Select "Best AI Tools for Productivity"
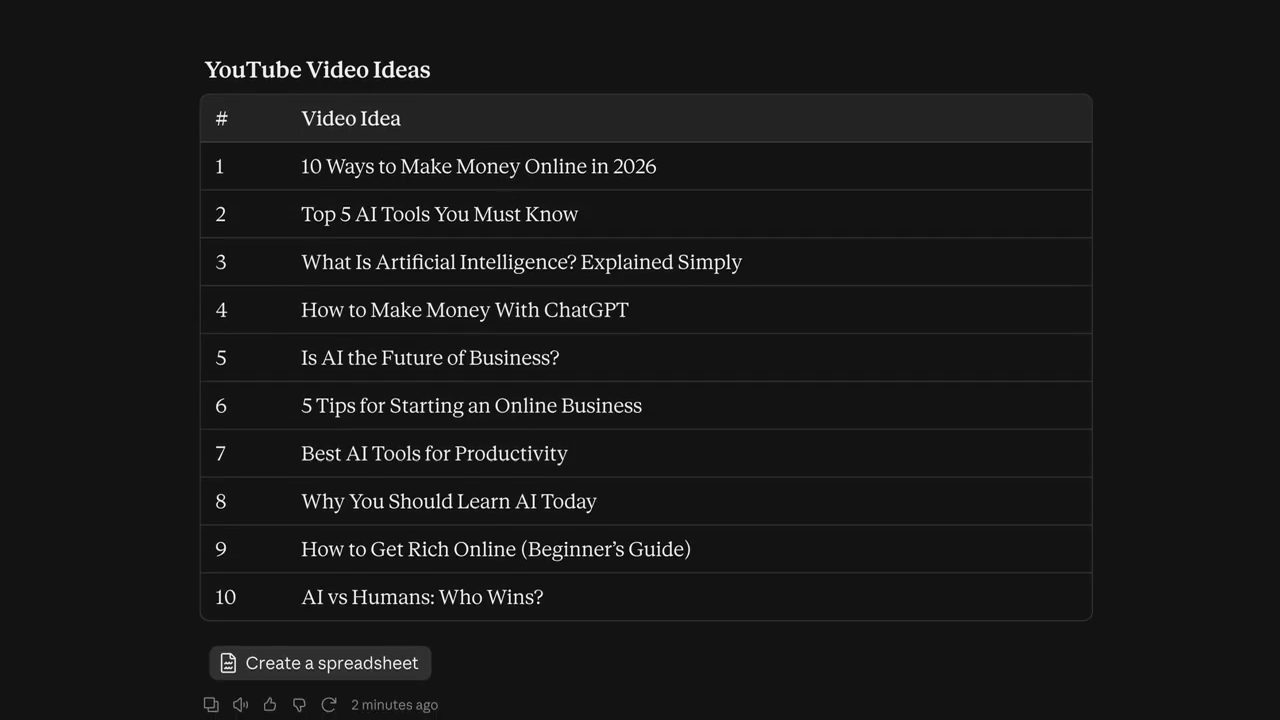 (434, 454)
